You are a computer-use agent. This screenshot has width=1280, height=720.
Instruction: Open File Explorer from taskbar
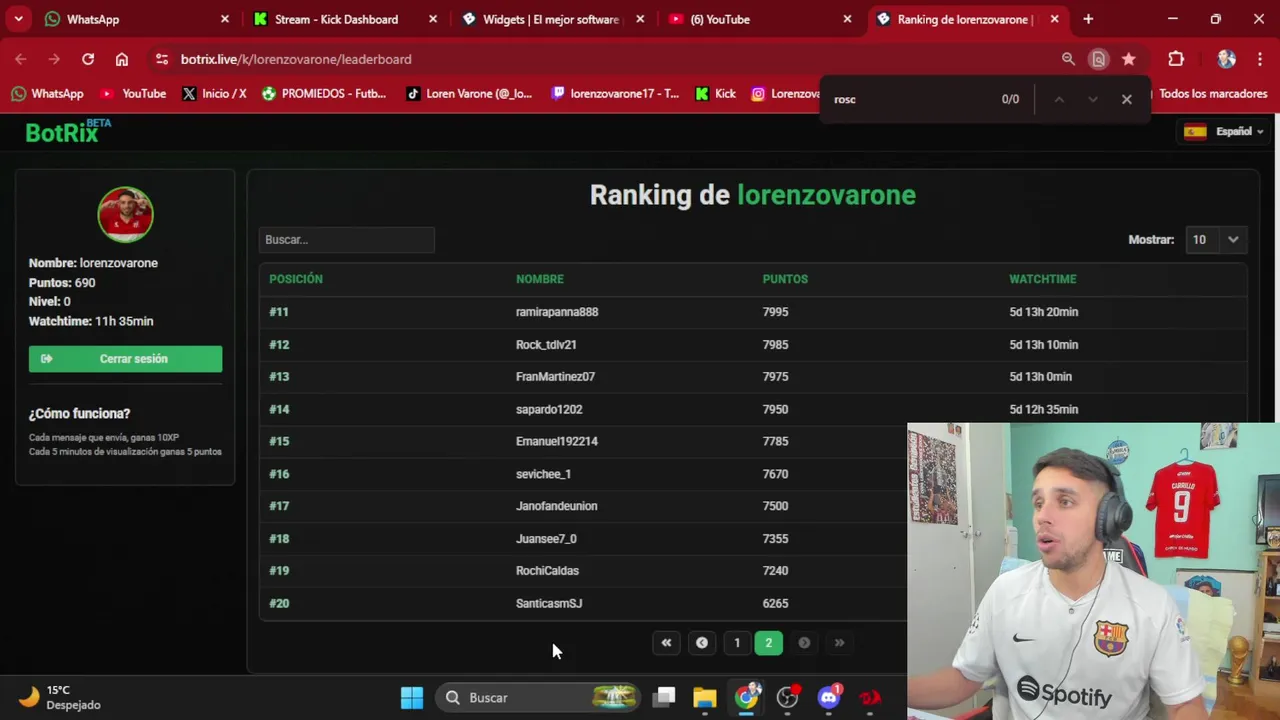tap(705, 698)
